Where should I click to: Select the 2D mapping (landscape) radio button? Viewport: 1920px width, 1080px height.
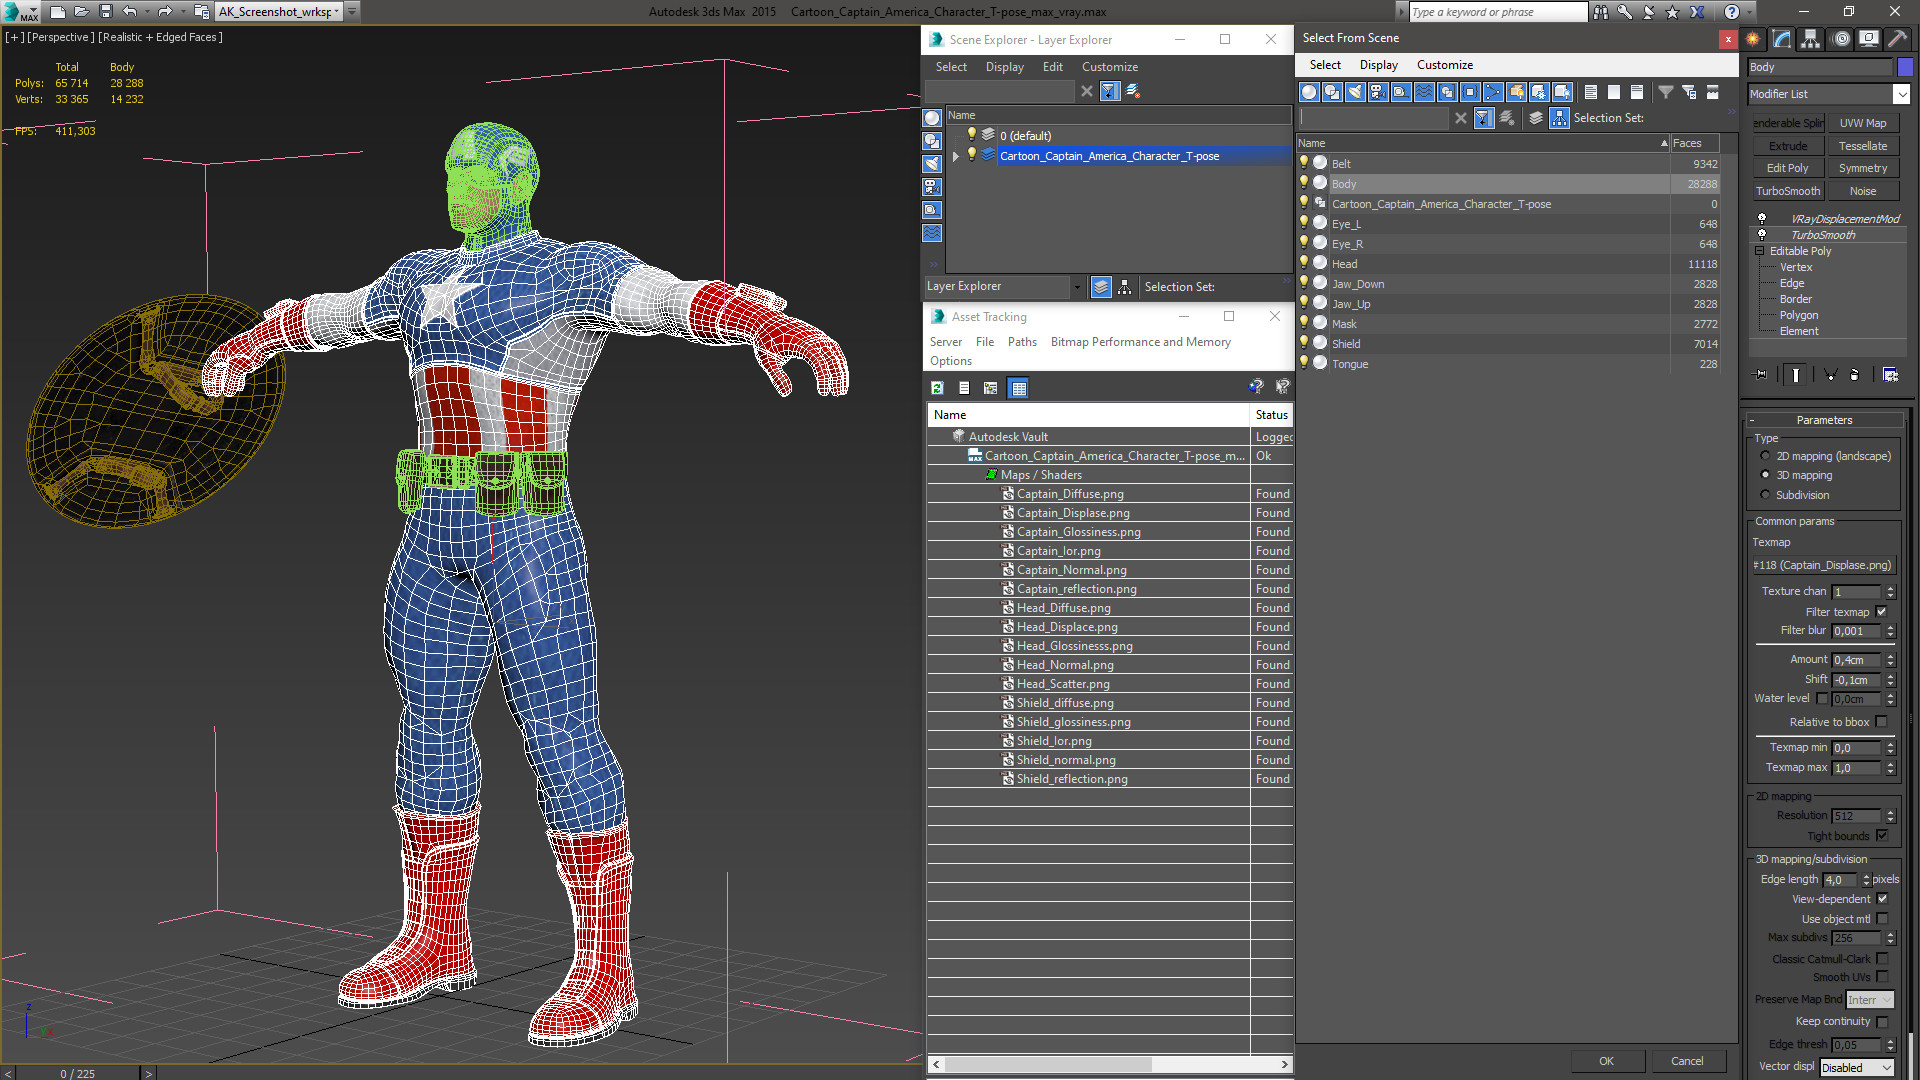click(1765, 456)
